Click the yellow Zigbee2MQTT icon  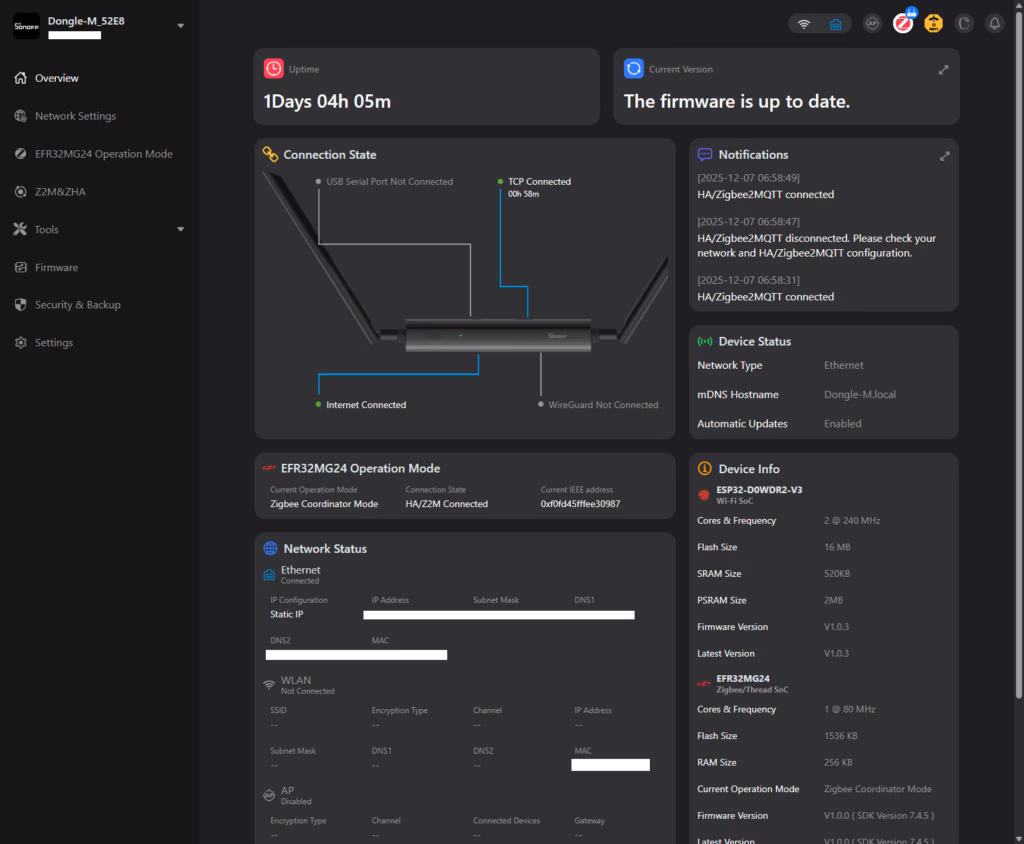click(933, 24)
